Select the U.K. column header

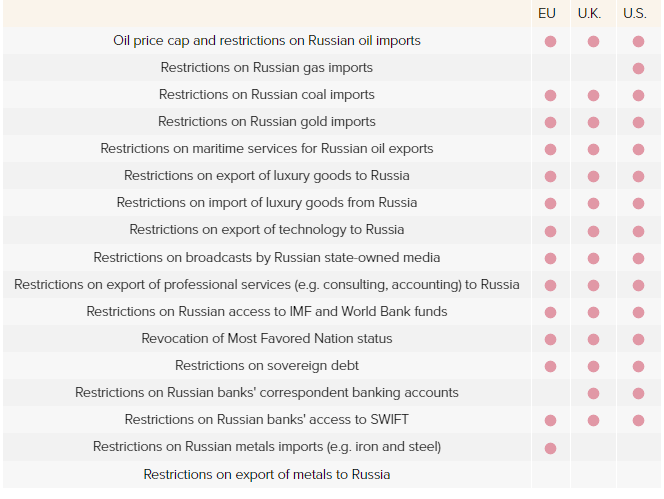click(x=590, y=13)
